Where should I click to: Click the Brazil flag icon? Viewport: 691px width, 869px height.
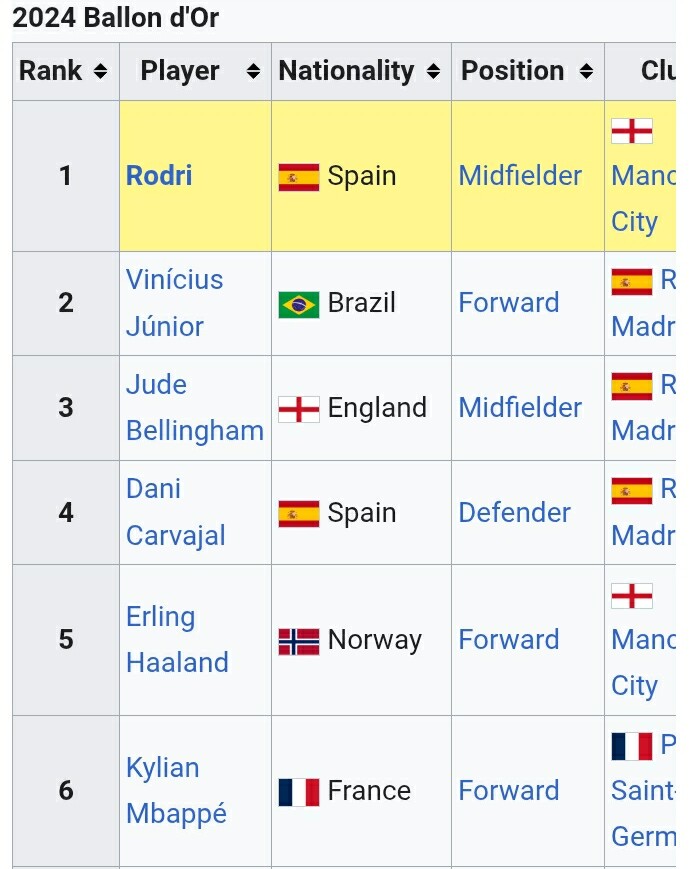299,304
